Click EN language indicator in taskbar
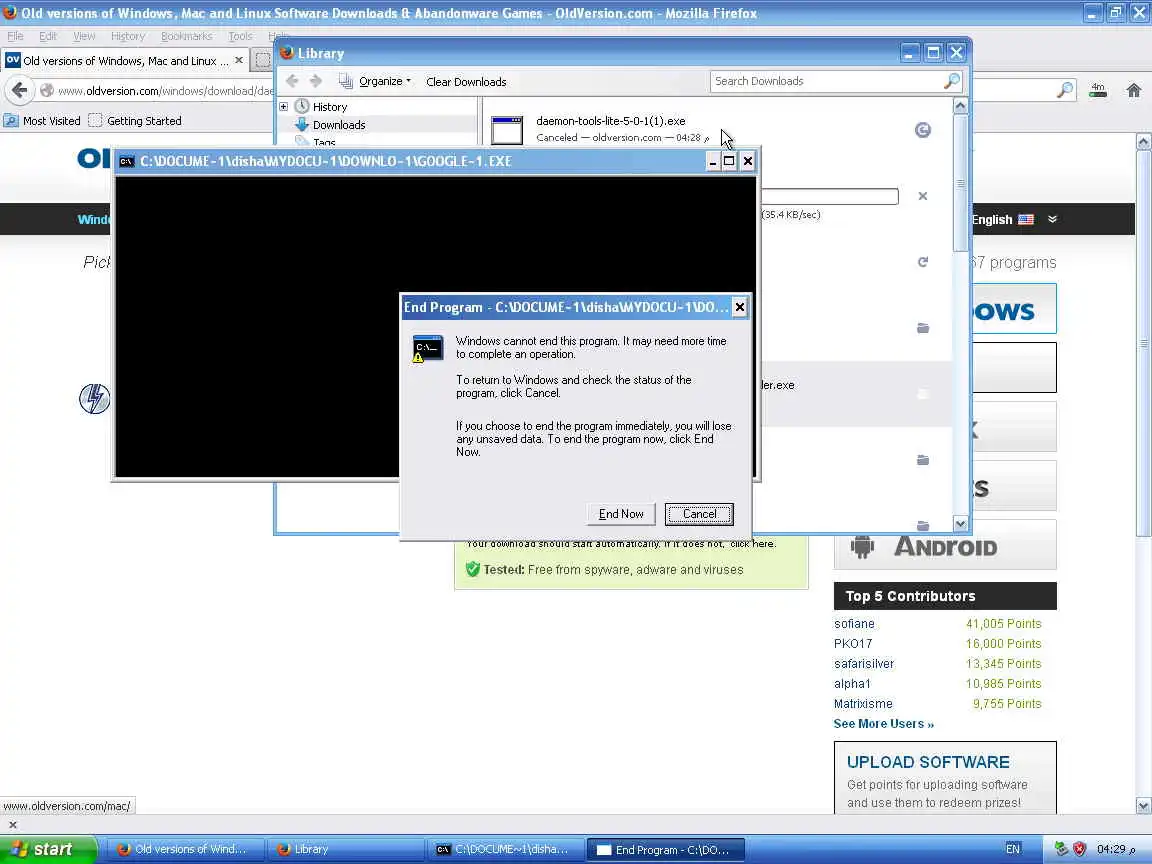This screenshot has height=864, width=1152. point(1012,849)
